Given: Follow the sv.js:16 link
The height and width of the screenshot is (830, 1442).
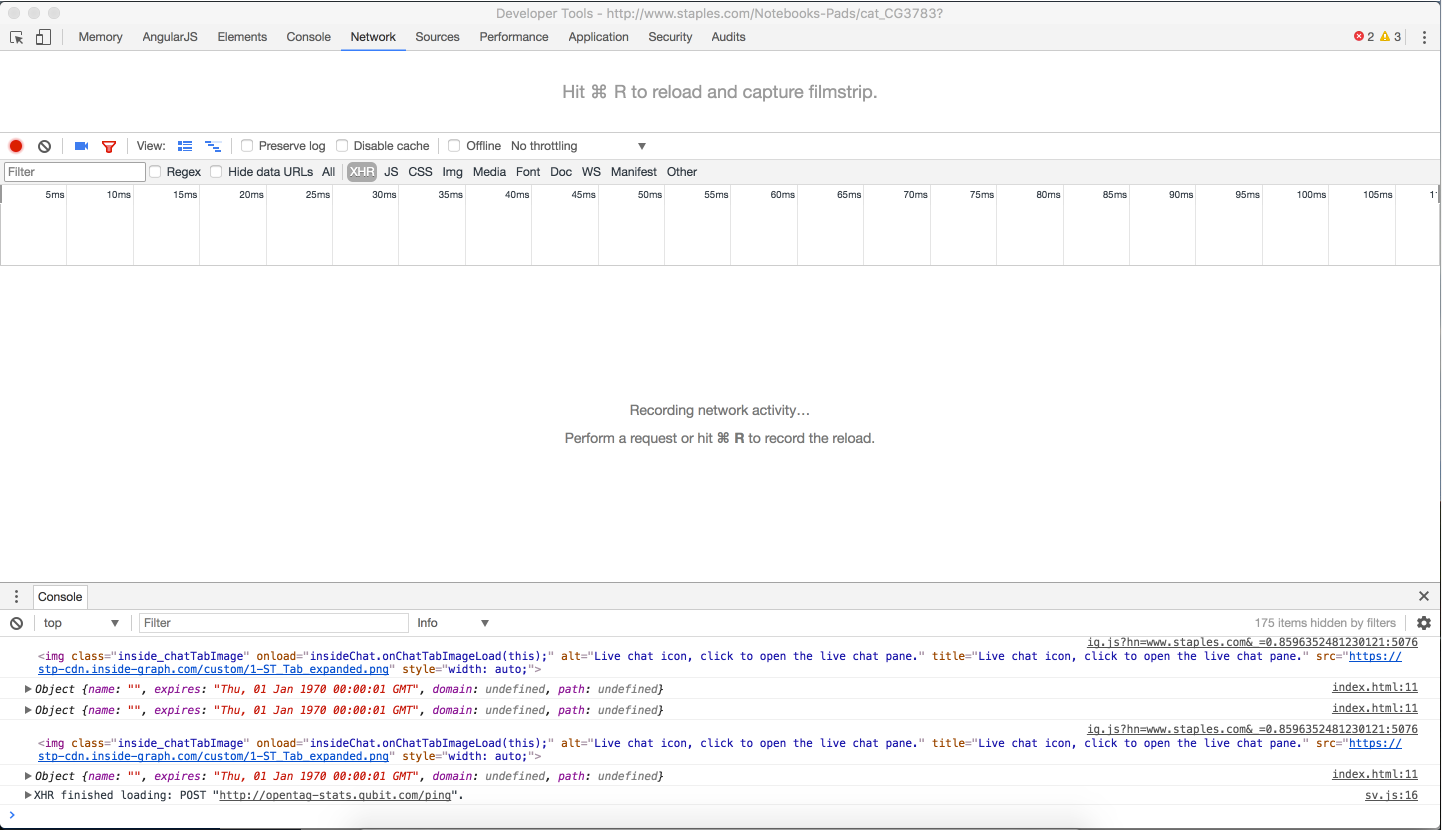Looking at the screenshot, I should coord(1391,794).
